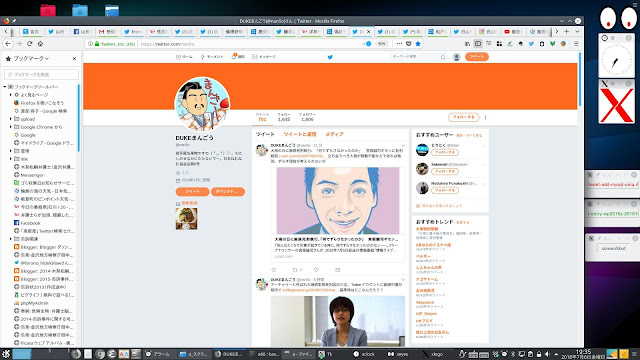Open the food photo thumbnail on profile
Screen dimensions: 640x360
(187, 219)
